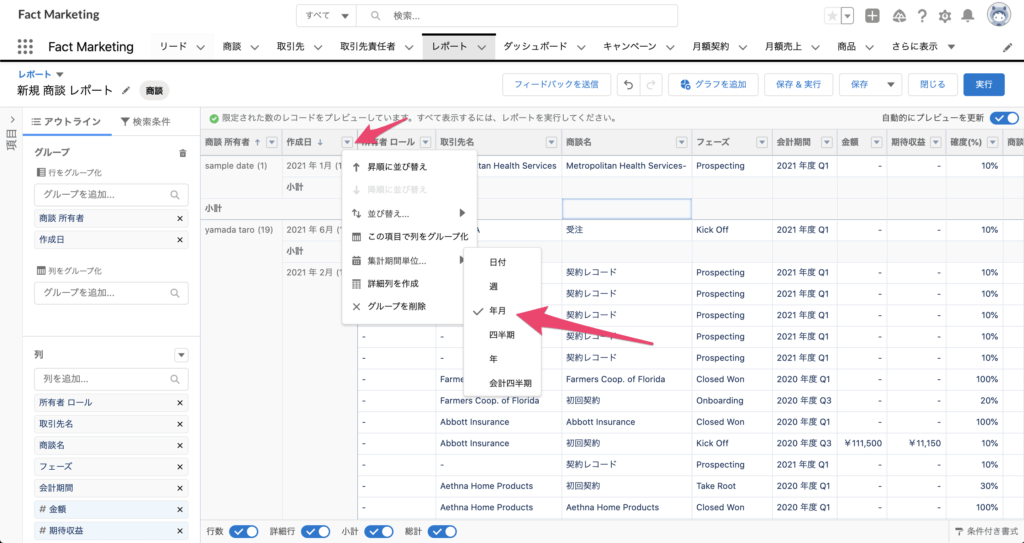1024x543 pixels.
Task: Choose この項目で列をグループ化
Action: point(409,237)
